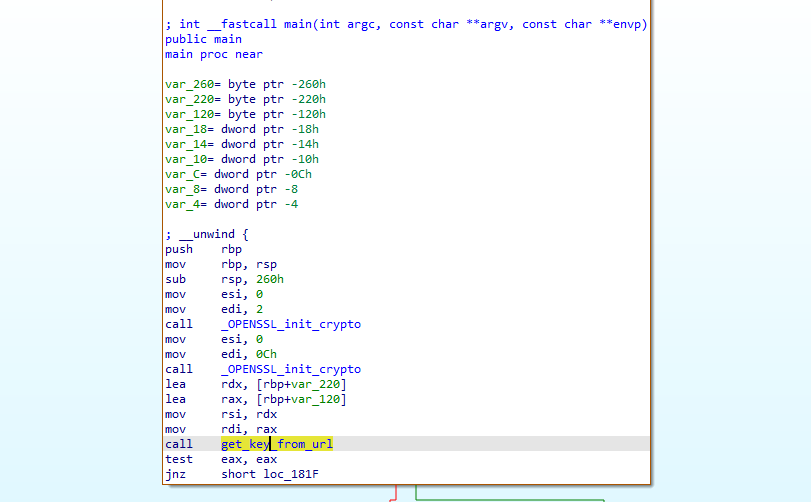
Task: Select var_4 dword declaration
Action: click(232, 204)
